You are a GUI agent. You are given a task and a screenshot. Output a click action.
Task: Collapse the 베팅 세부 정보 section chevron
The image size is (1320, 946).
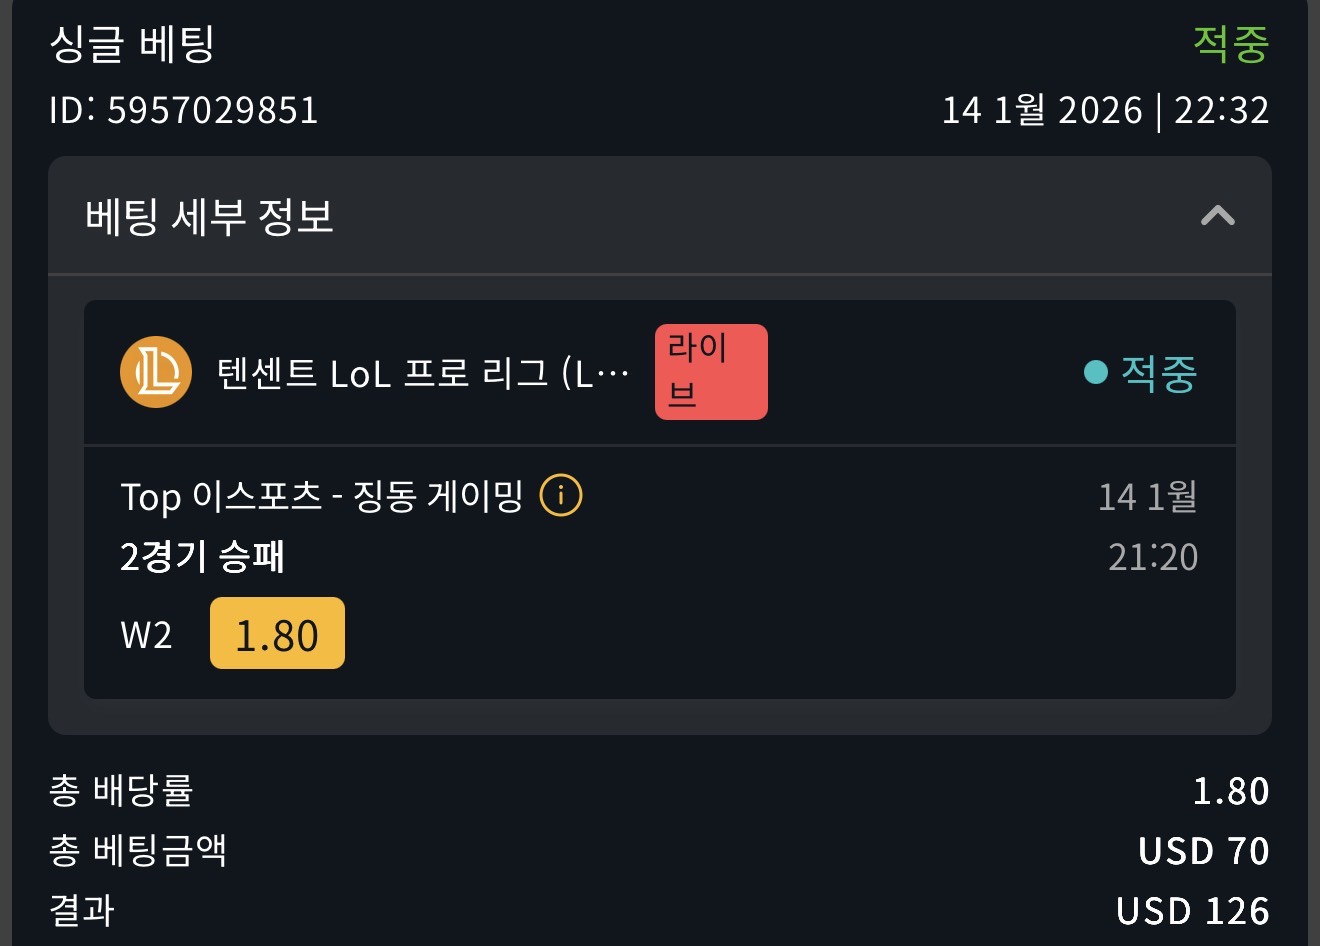click(1217, 216)
